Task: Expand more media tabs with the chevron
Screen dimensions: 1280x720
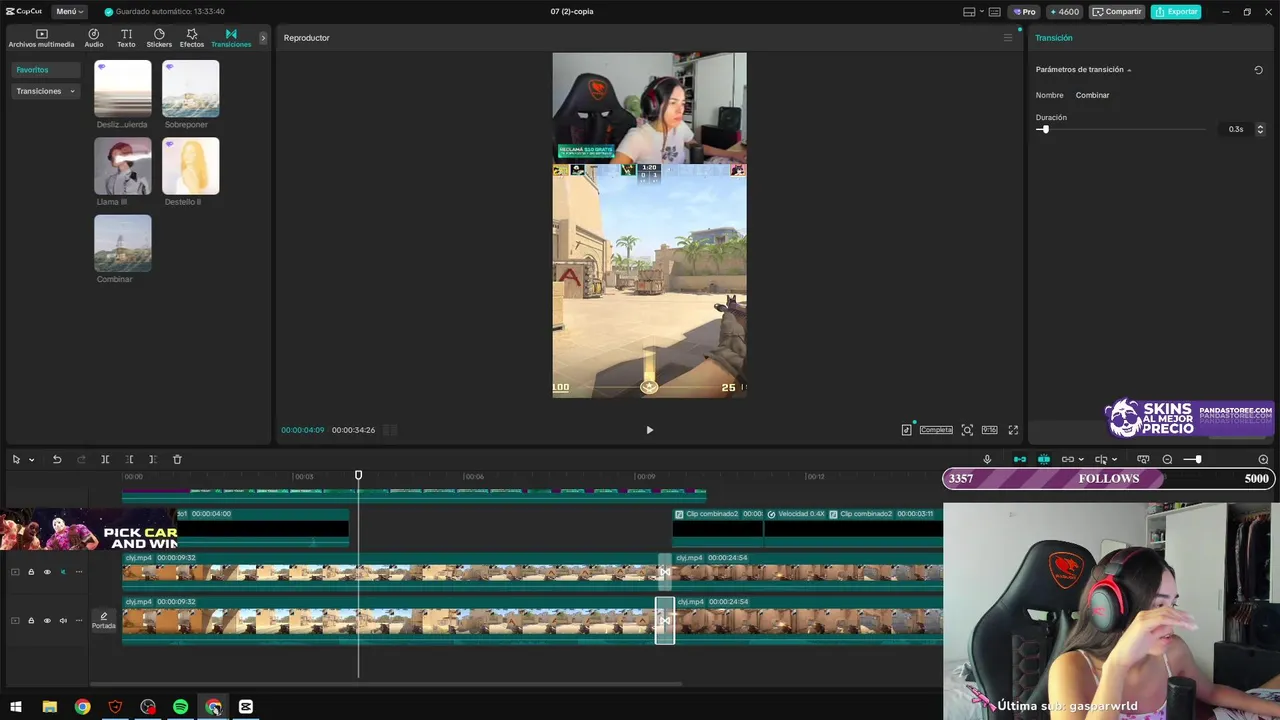Action: point(263,38)
